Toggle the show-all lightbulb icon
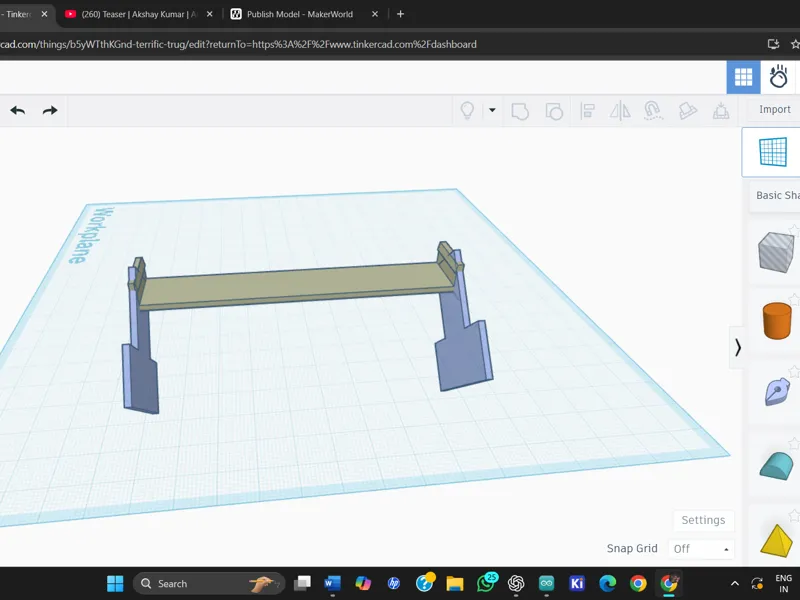 tap(467, 110)
